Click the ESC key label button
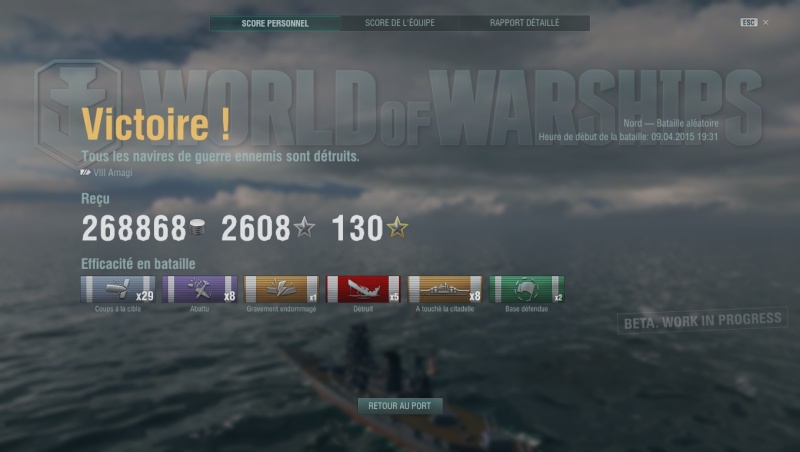Viewport: 800px width, 452px height. pyautogui.click(x=748, y=22)
